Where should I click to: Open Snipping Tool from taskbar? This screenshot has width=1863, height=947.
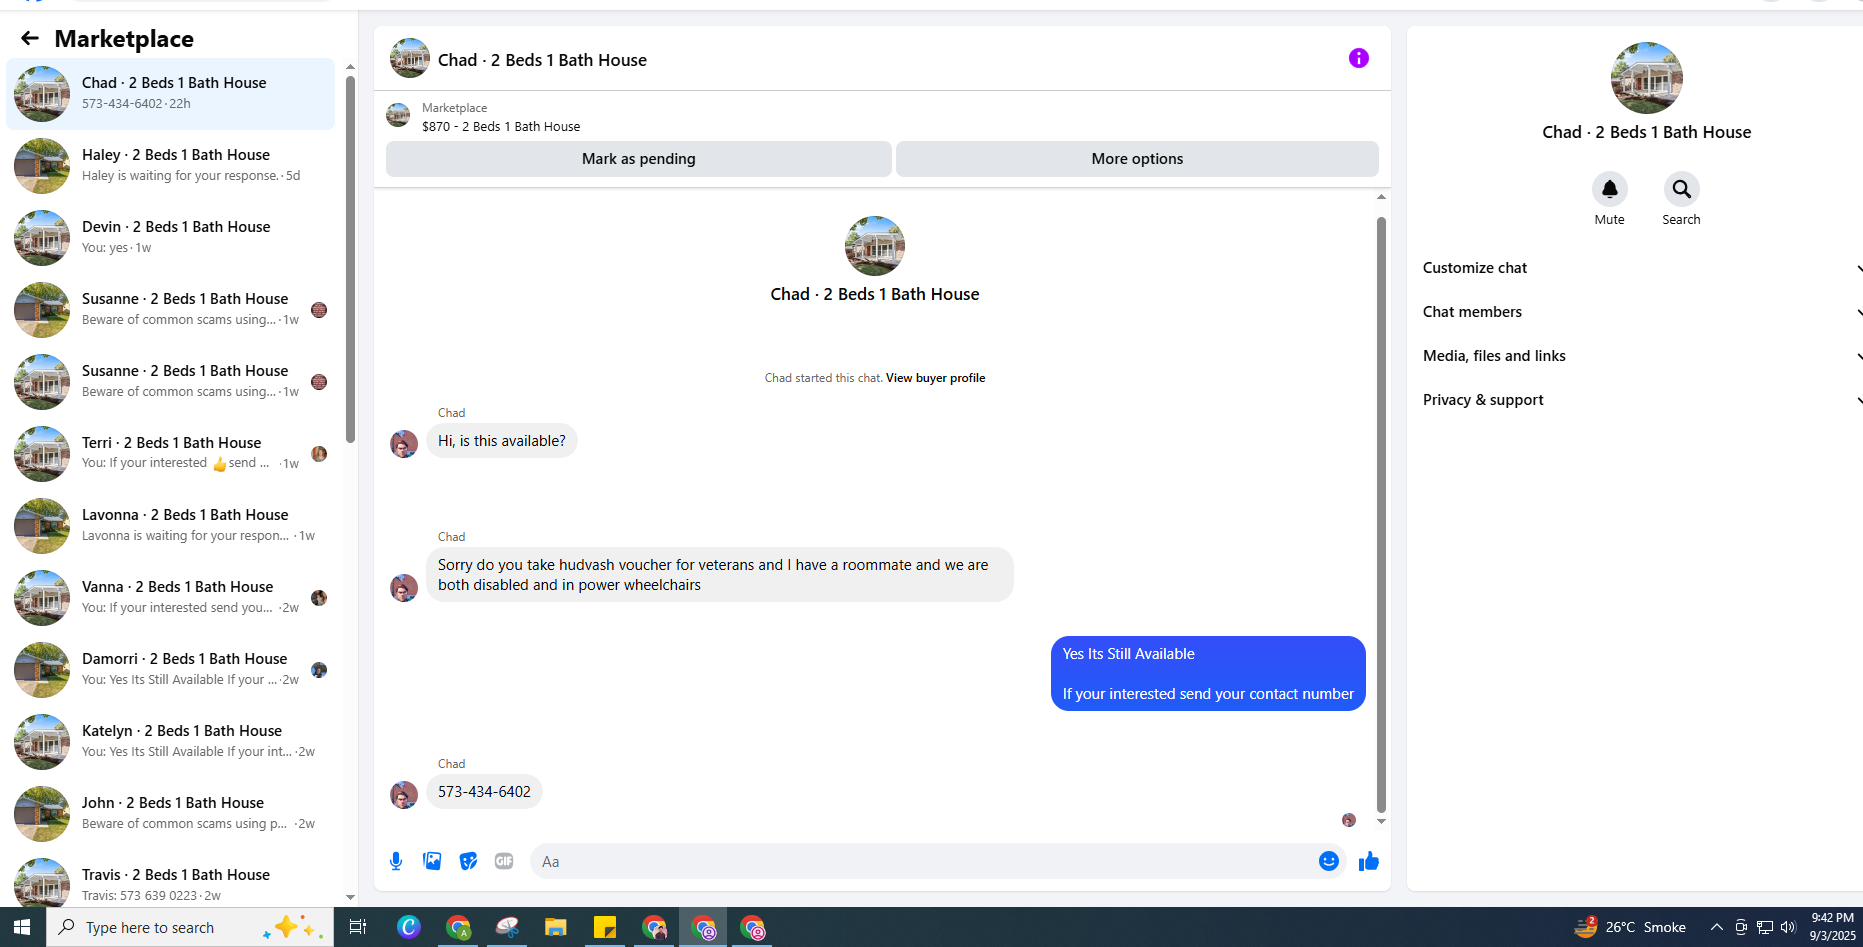(507, 927)
